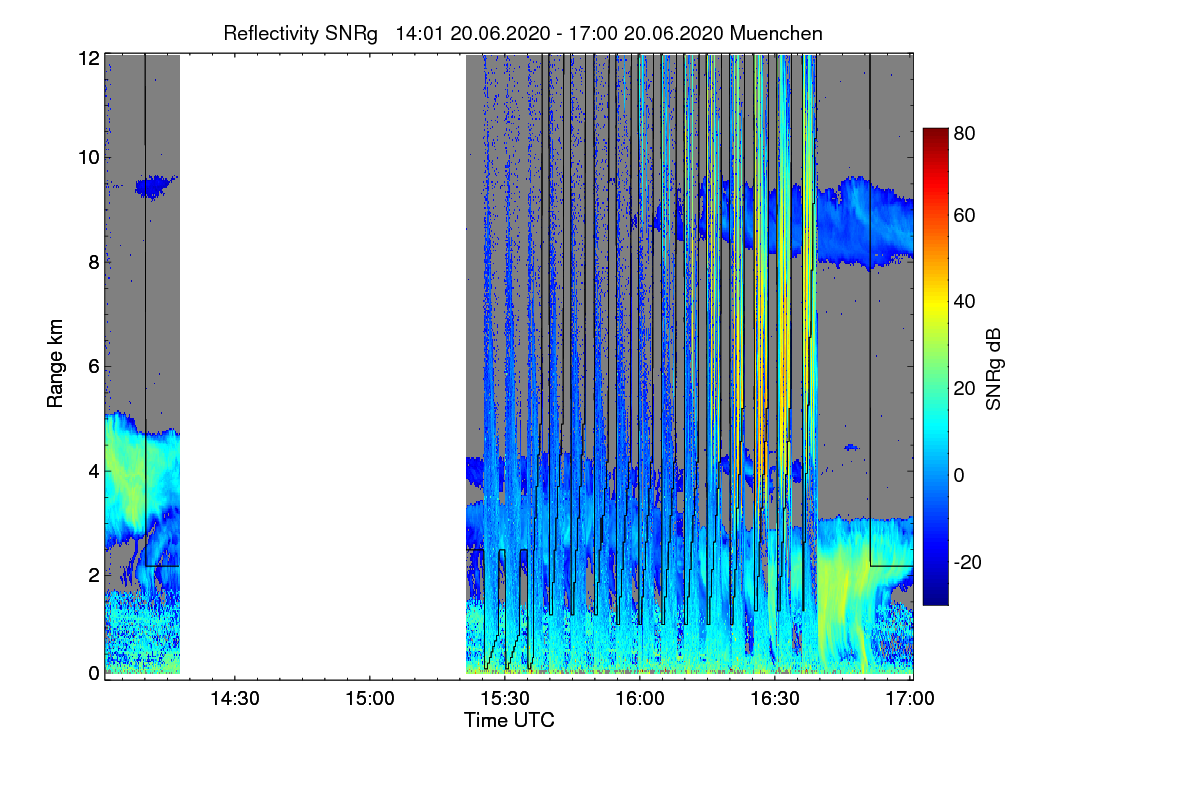Image resolution: width=1200 pixels, height=800 pixels.
Task: Click the colorbar value 80
Action: 965,133
